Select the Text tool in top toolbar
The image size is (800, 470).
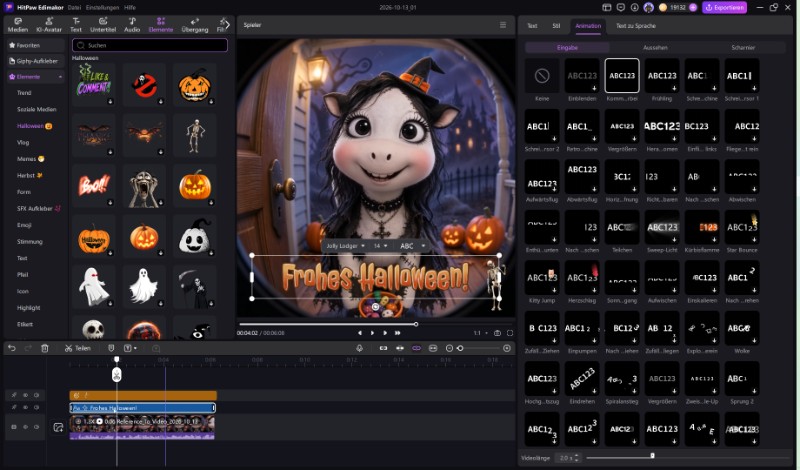pos(76,25)
